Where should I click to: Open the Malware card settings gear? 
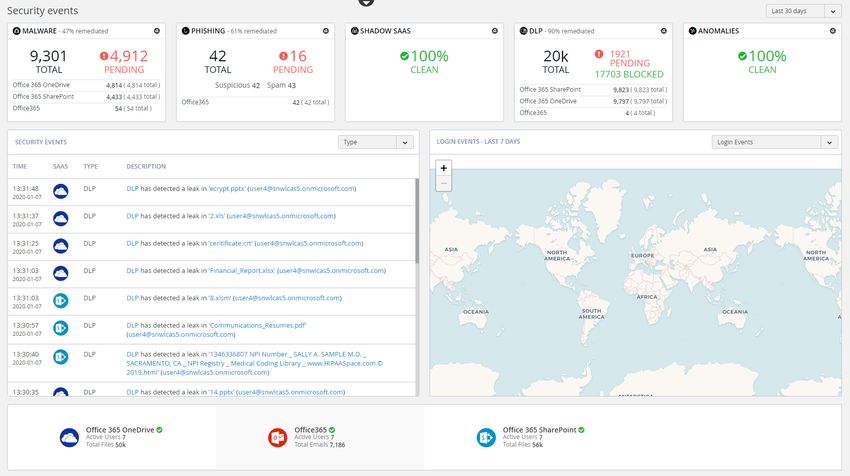[157, 31]
